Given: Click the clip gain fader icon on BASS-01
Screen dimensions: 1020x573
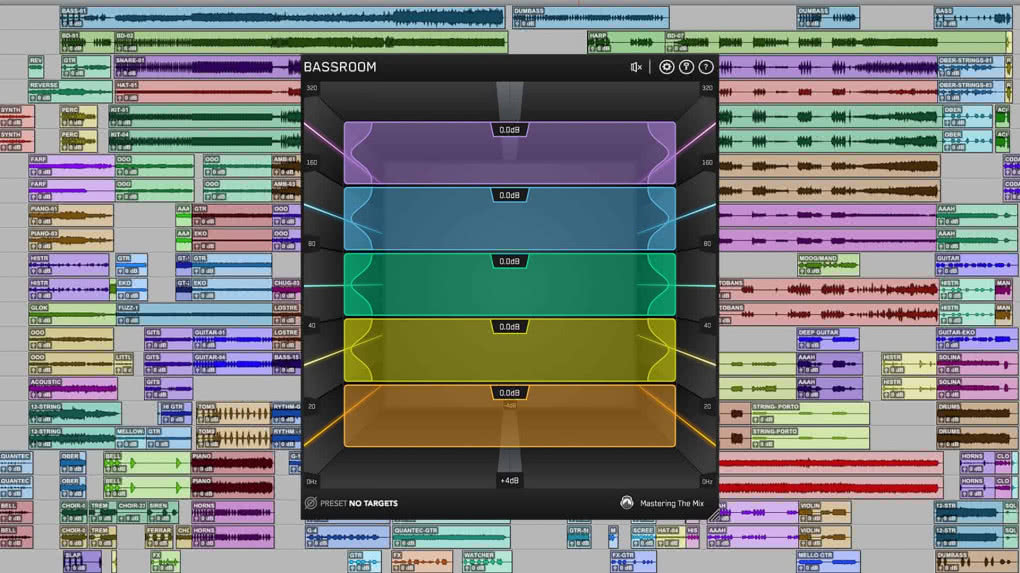Looking at the screenshot, I should pyautogui.click(x=66, y=23).
